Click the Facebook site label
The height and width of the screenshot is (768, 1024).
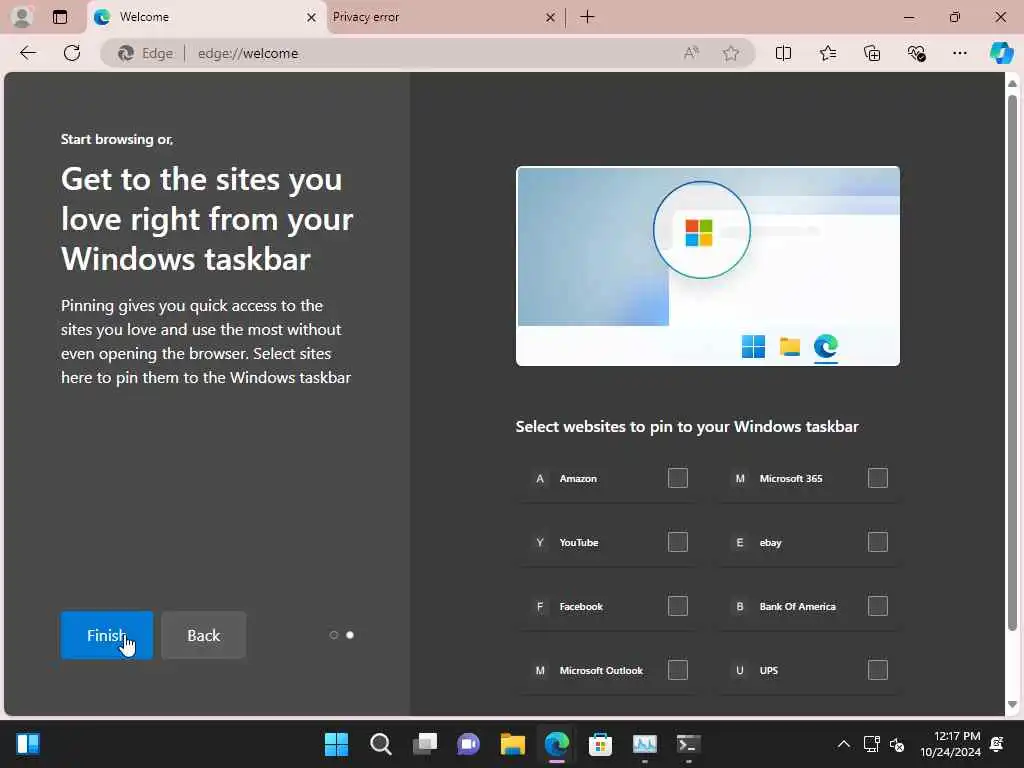point(581,607)
